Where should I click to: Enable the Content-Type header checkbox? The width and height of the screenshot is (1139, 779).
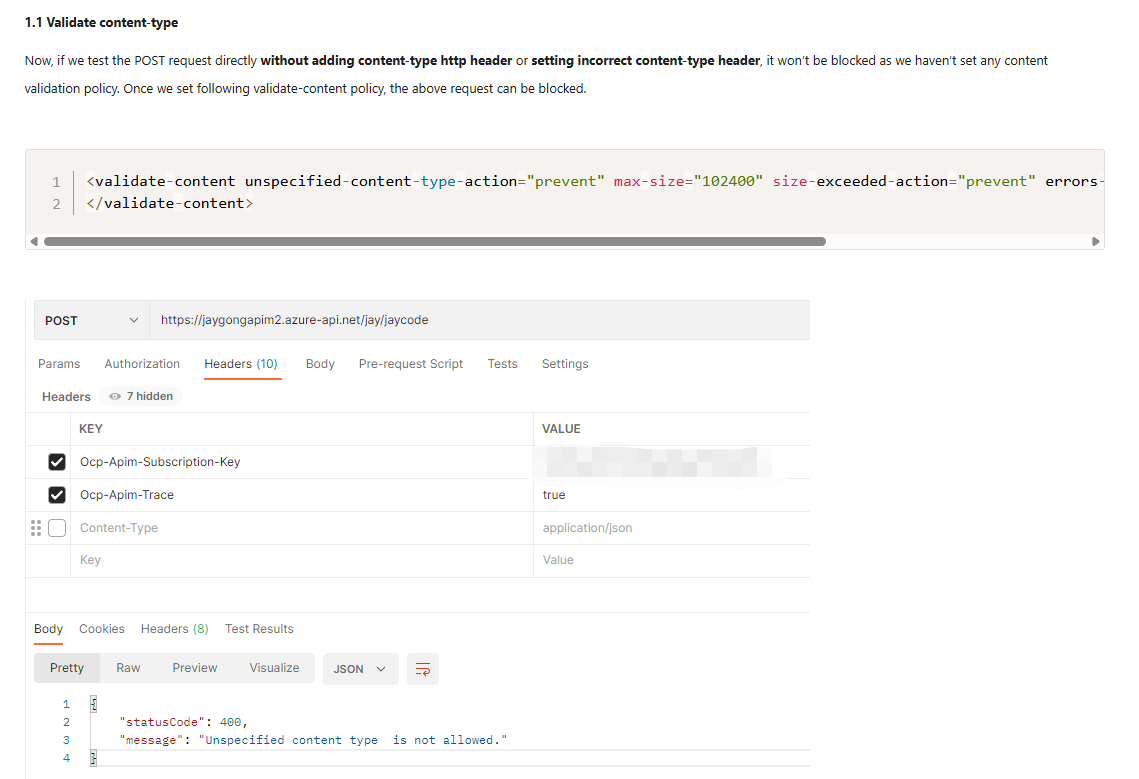pyautogui.click(x=57, y=528)
